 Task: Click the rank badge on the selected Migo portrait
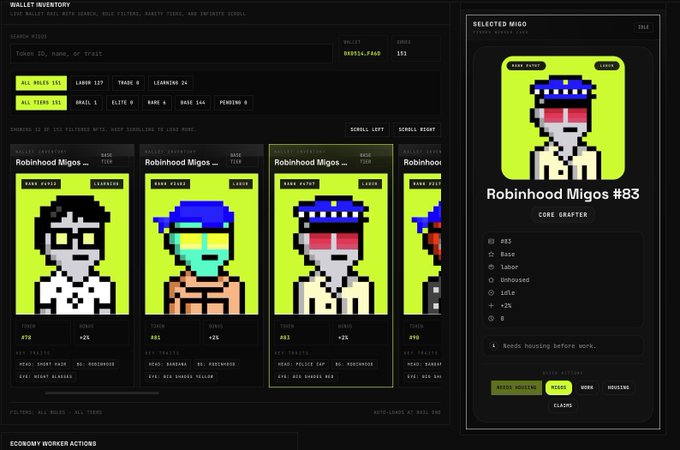(x=526, y=66)
